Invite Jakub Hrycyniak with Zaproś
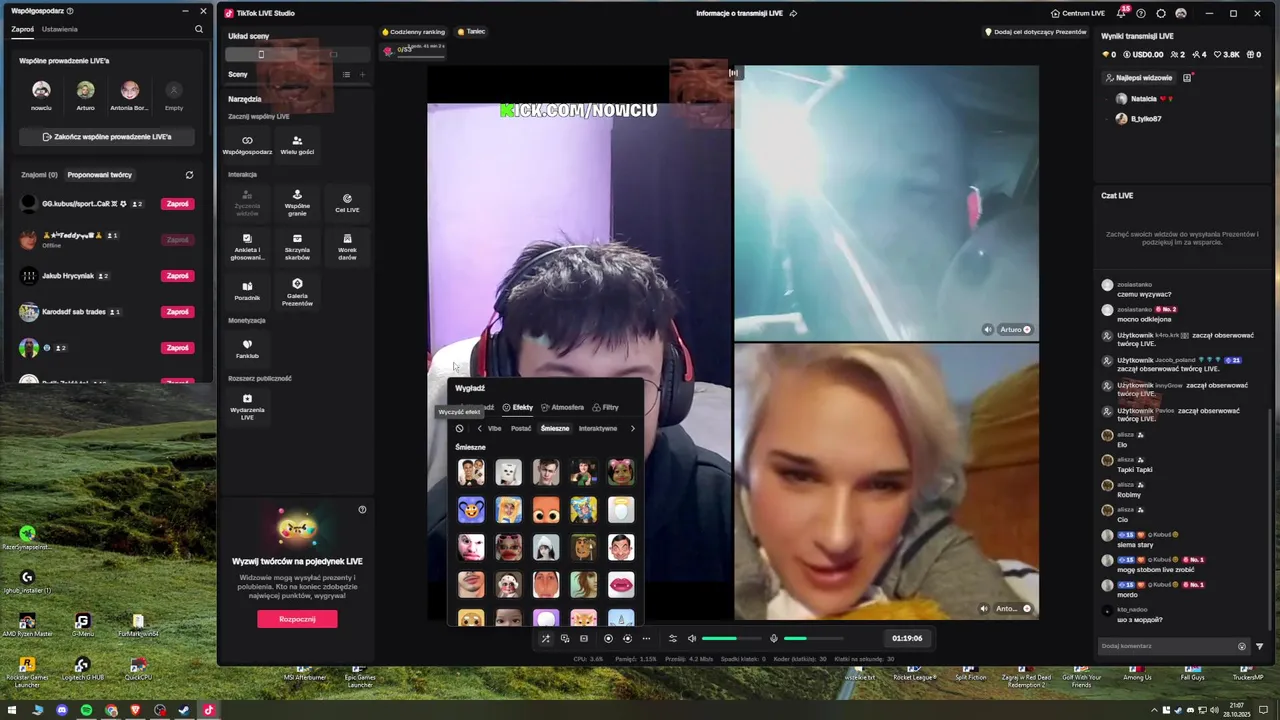The image size is (1280, 720). pos(178,276)
